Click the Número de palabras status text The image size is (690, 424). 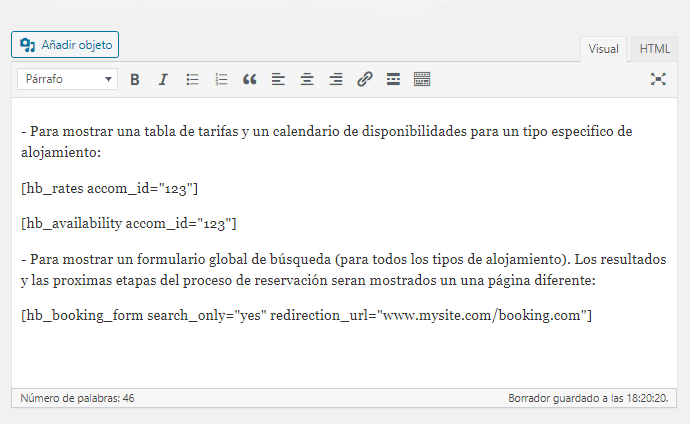coord(78,398)
